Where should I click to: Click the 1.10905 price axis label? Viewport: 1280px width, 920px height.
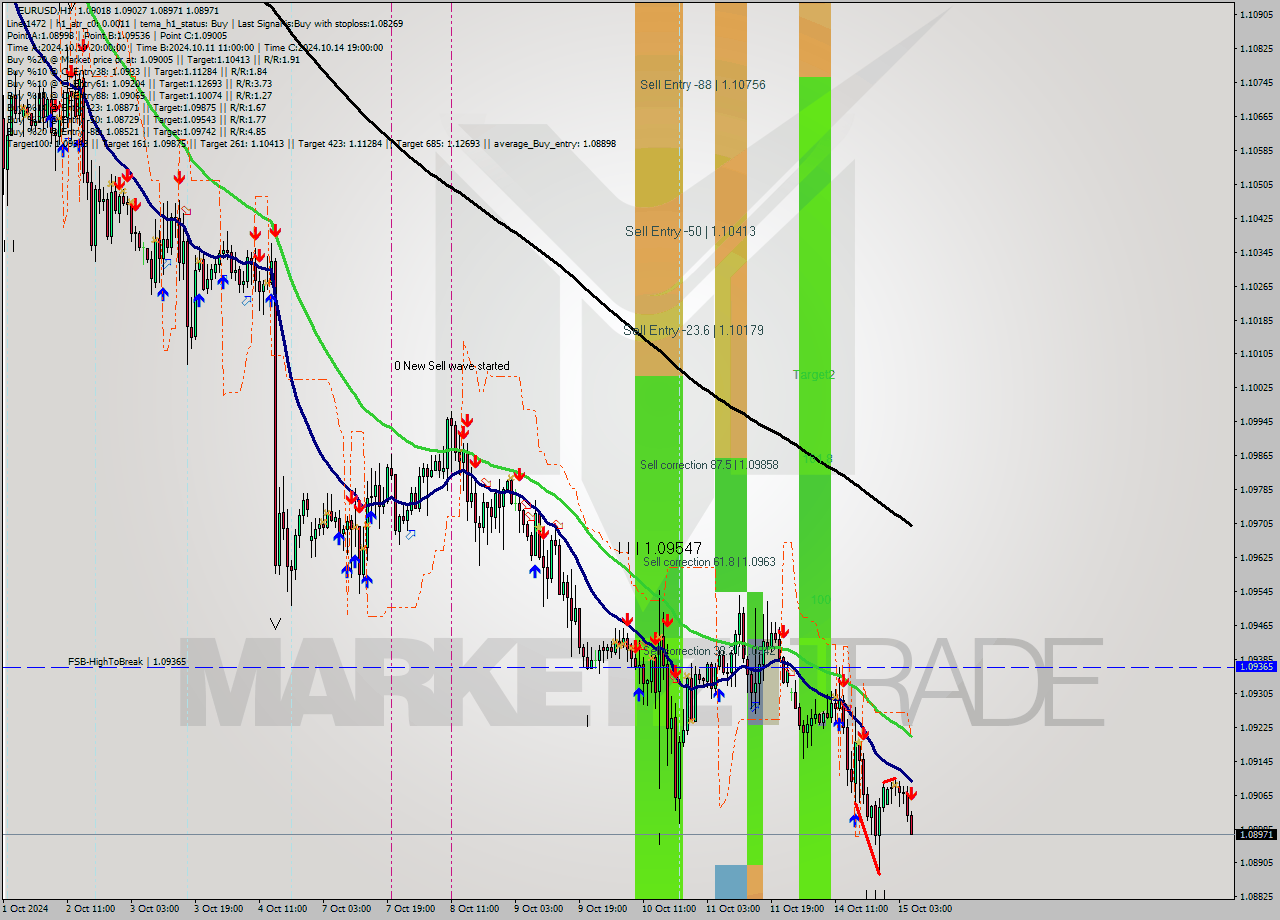[x=1256, y=14]
